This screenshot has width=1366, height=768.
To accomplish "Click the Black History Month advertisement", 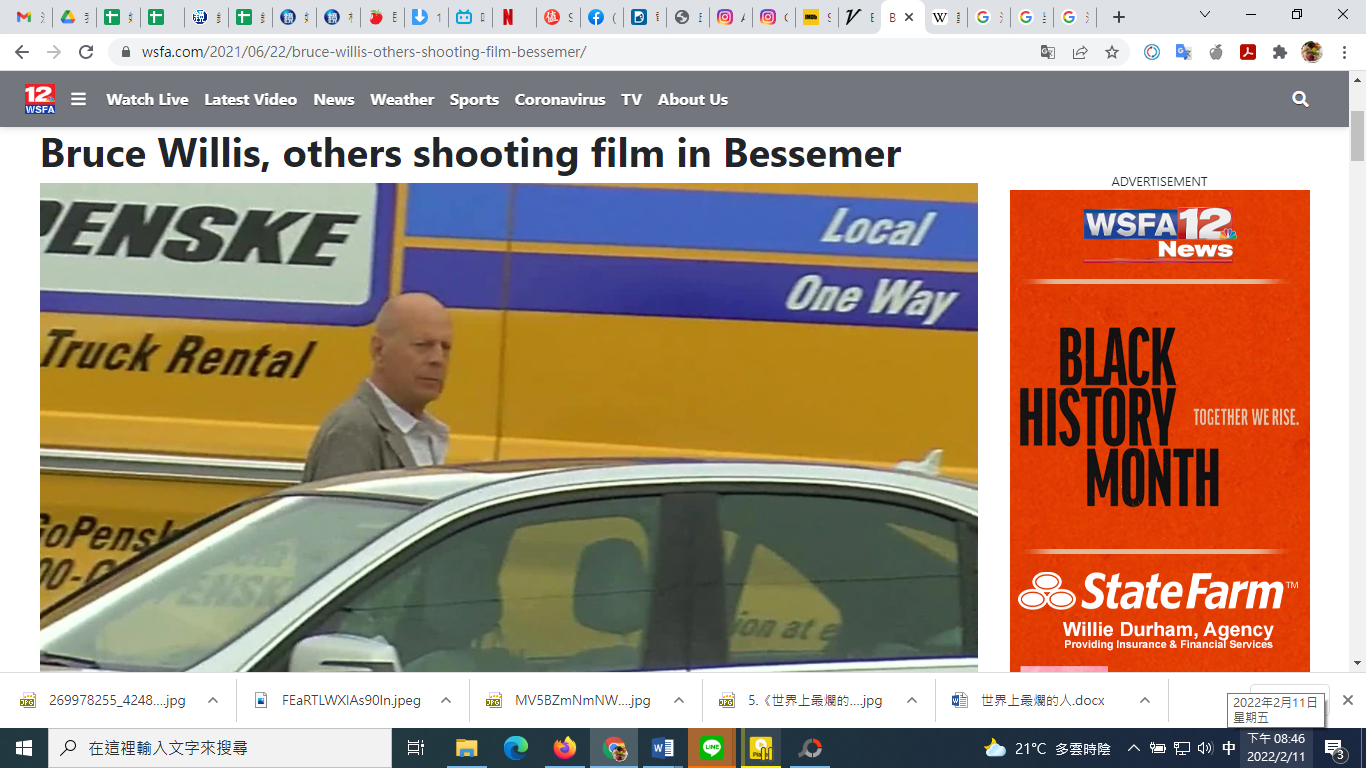I will [x=1160, y=430].
